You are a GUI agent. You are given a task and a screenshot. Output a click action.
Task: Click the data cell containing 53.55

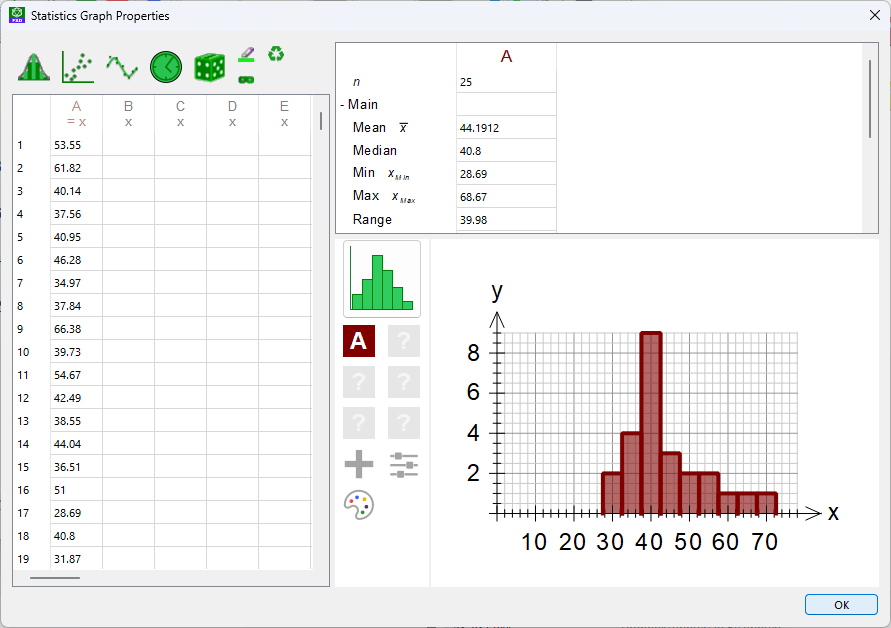click(76, 145)
